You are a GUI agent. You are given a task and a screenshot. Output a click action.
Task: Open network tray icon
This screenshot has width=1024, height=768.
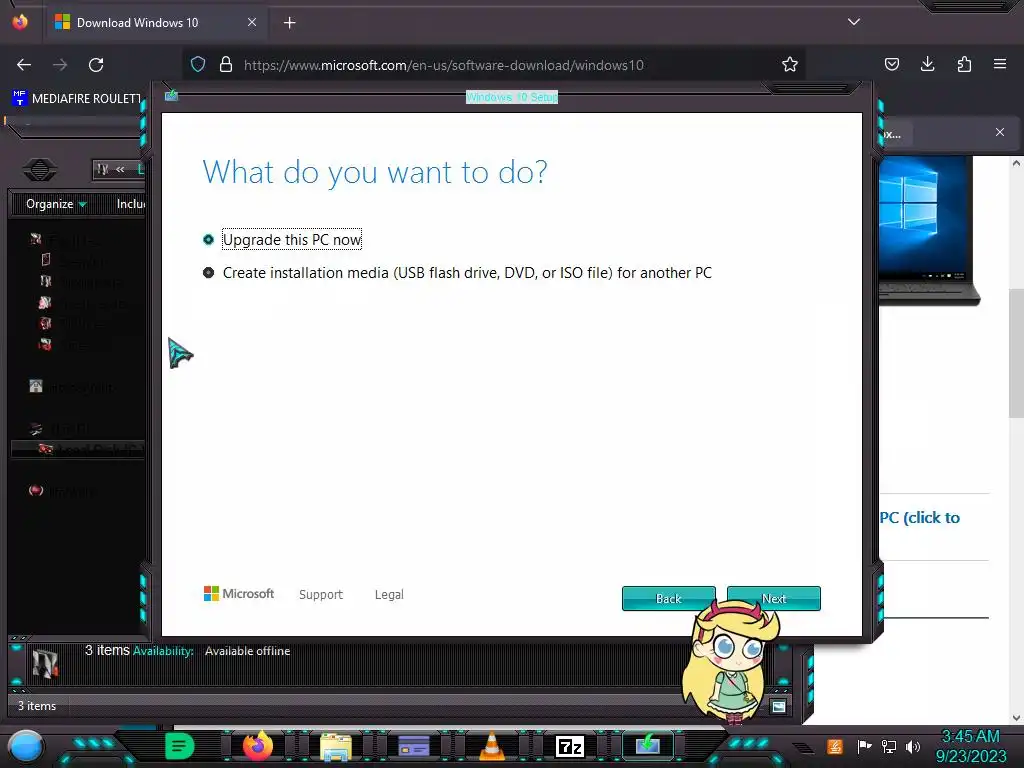tap(889, 746)
